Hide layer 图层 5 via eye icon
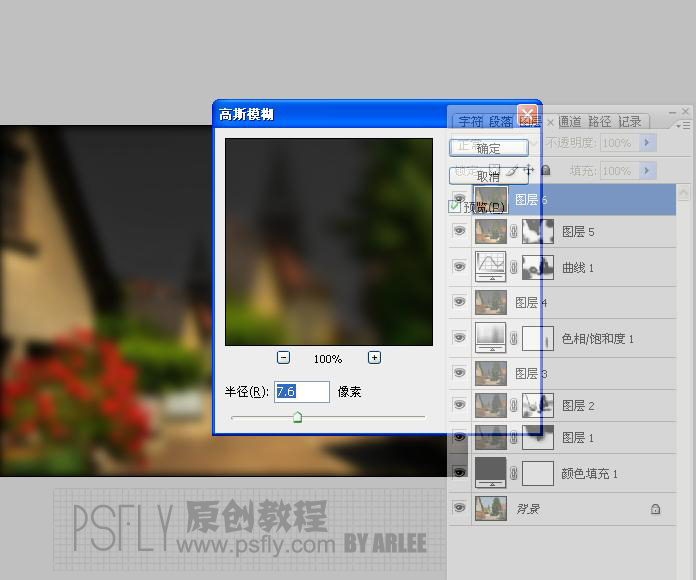 [x=459, y=231]
